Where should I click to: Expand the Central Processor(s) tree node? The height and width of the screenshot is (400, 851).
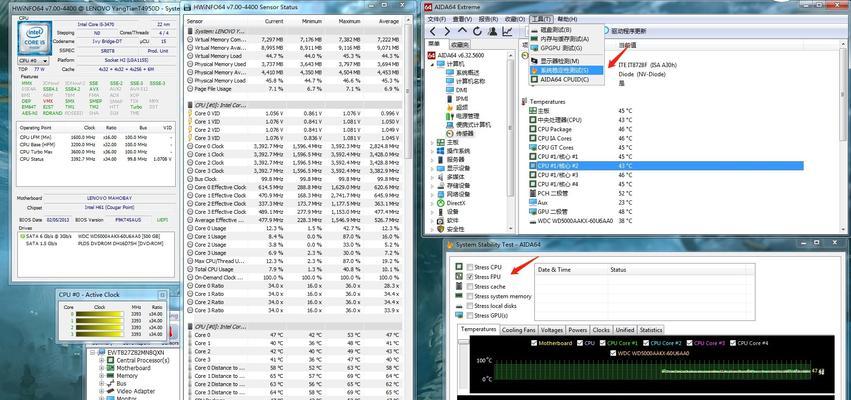[101, 360]
